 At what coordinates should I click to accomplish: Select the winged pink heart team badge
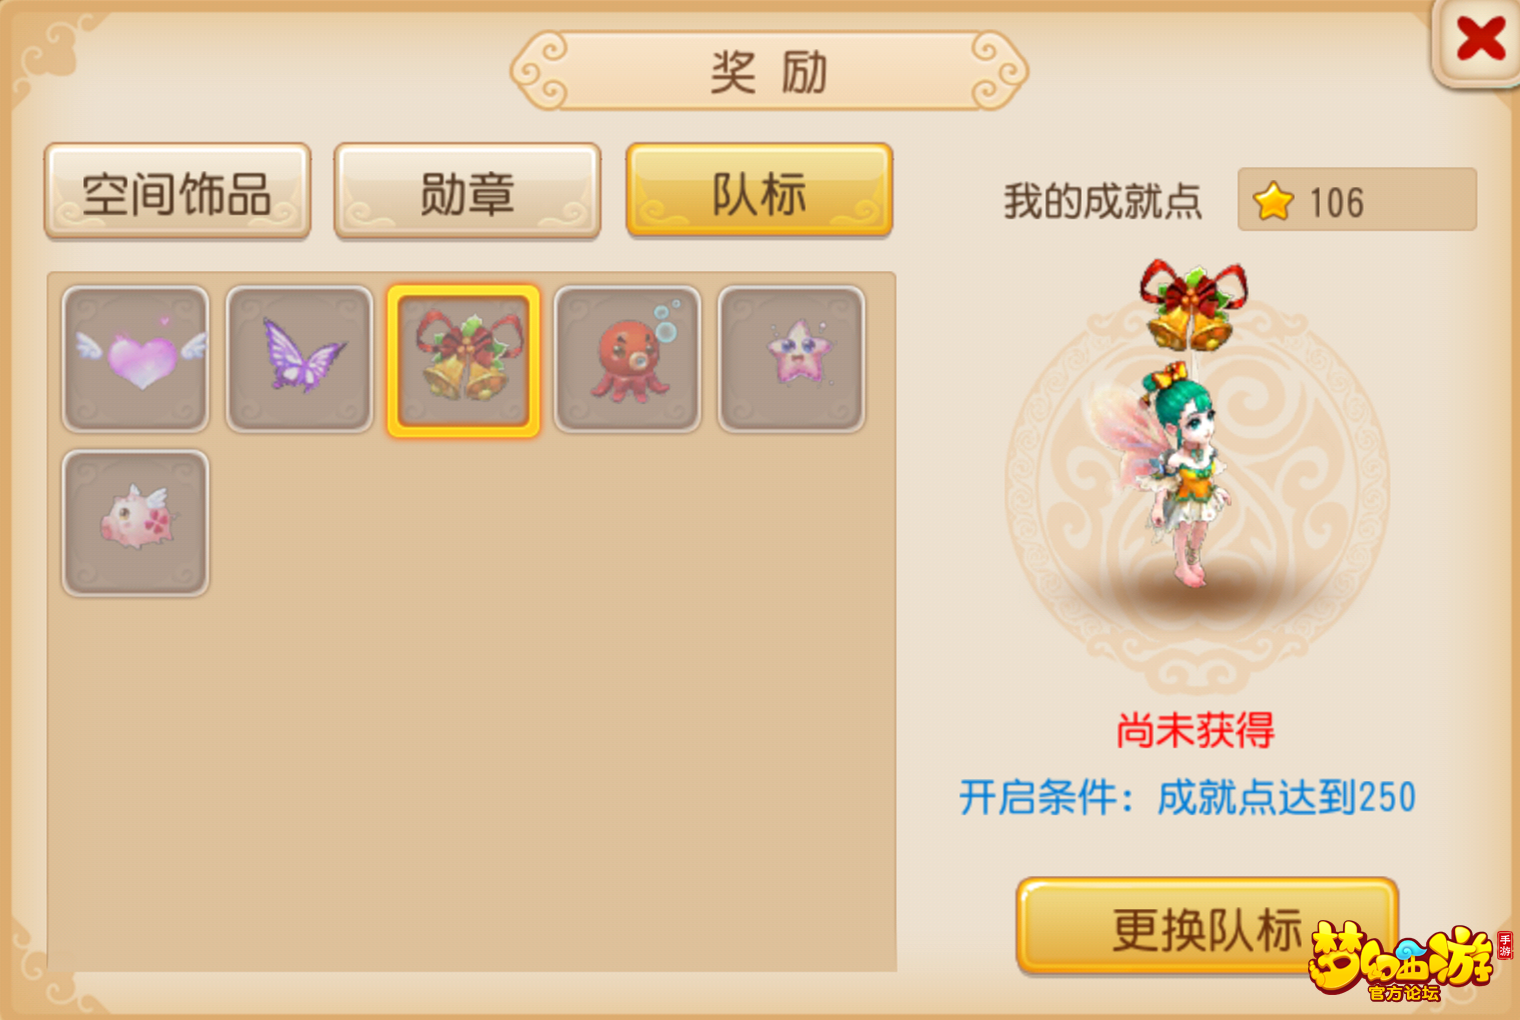click(x=136, y=360)
